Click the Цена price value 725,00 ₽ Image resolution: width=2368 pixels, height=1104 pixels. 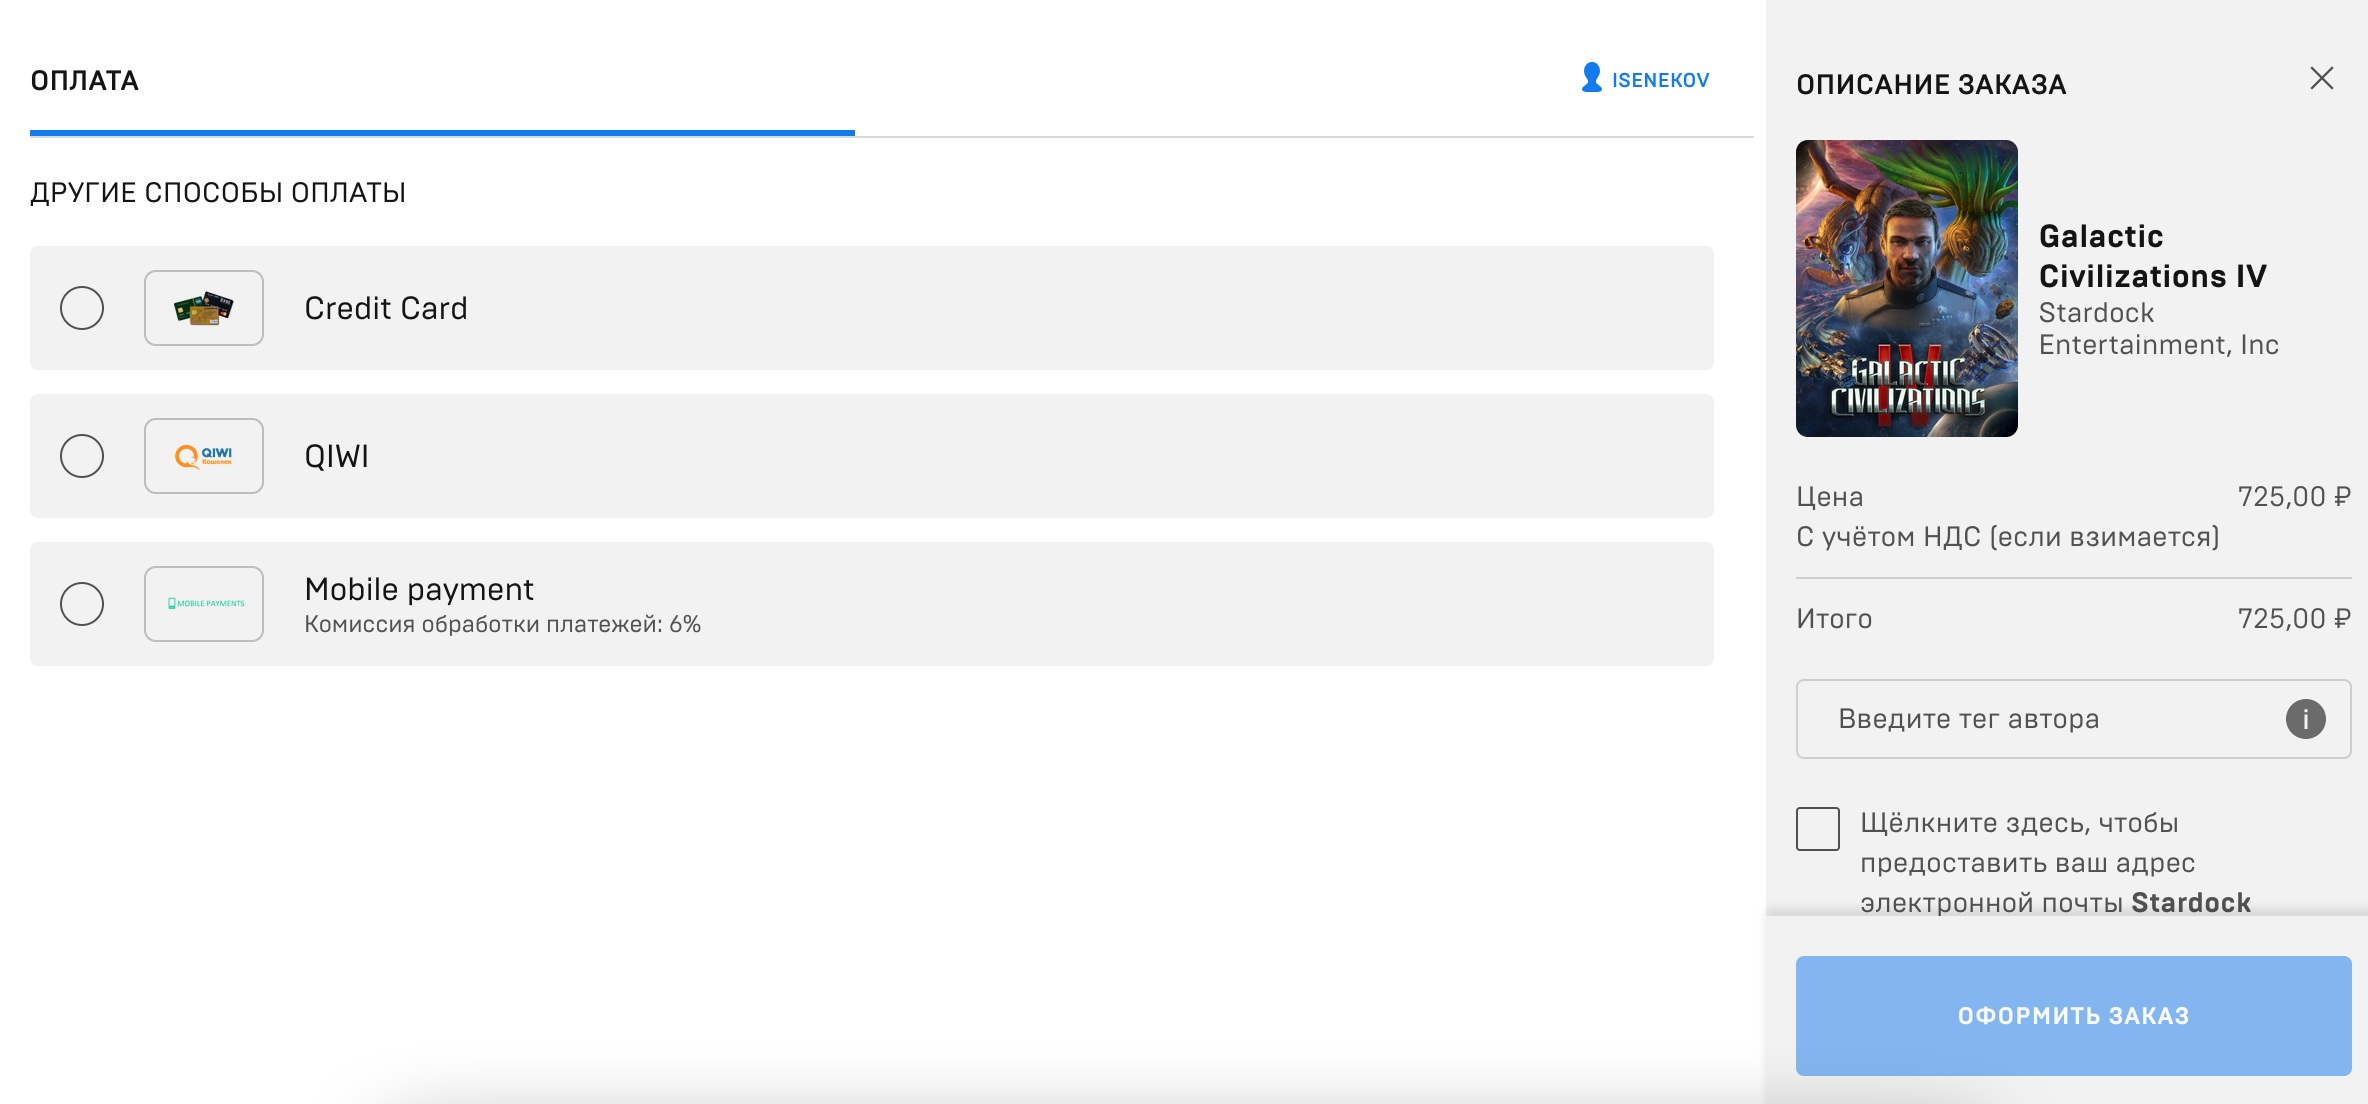[x=2293, y=497]
